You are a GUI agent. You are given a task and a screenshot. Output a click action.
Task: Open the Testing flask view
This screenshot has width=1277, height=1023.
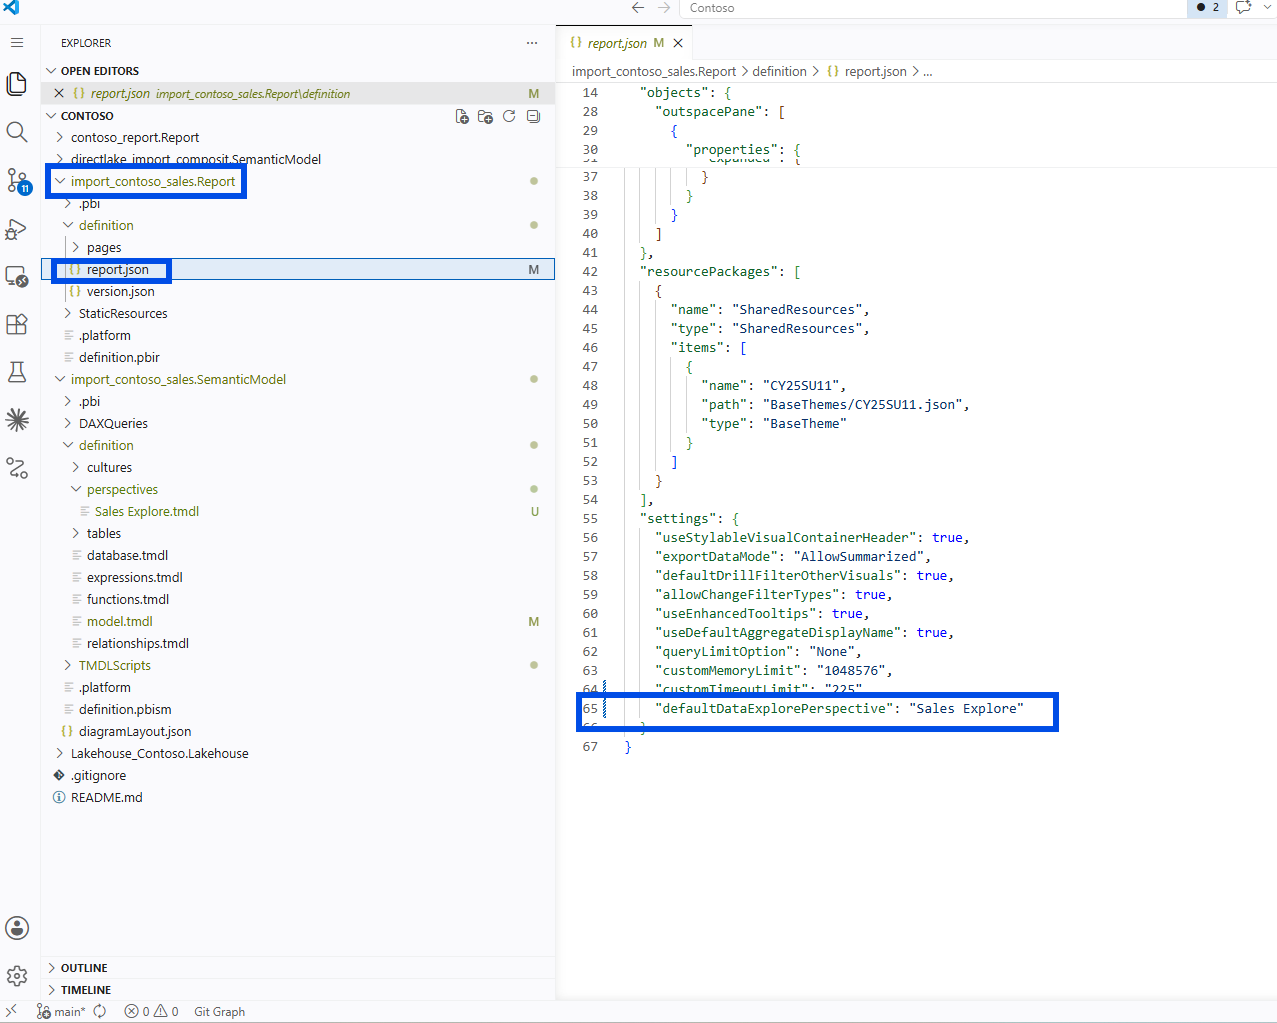[17, 372]
